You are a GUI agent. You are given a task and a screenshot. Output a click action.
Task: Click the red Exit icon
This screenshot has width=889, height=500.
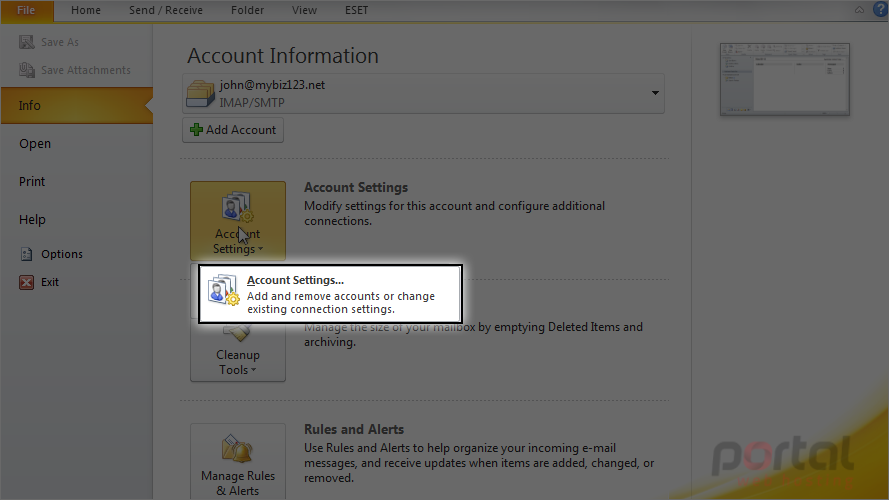pos(27,282)
